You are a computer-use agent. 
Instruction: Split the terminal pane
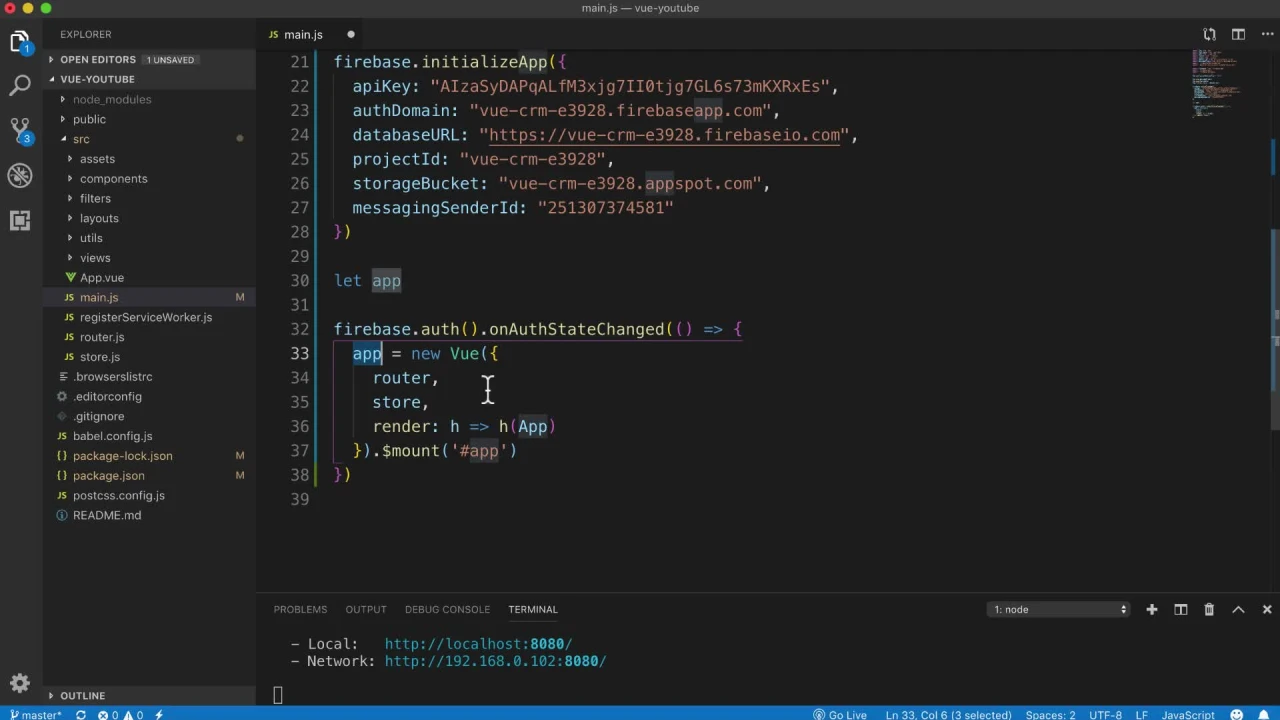pyautogui.click(x=1181, y=609)
